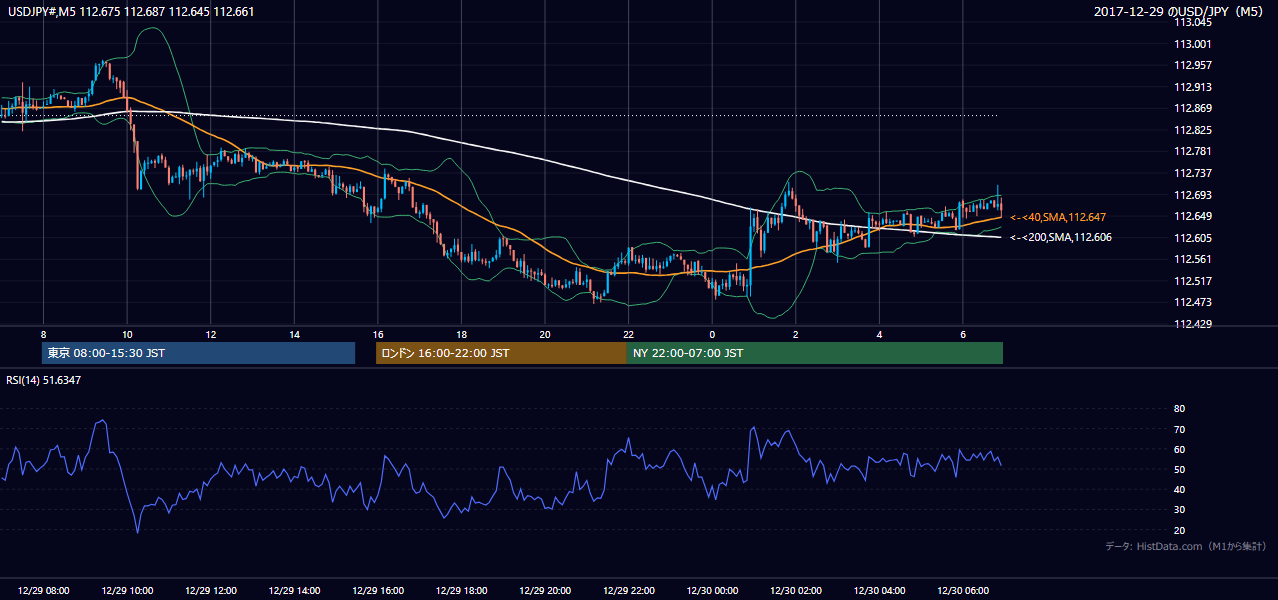
Task: Click the '12/29 16:00' bottom time label
Action: (377, 591)
